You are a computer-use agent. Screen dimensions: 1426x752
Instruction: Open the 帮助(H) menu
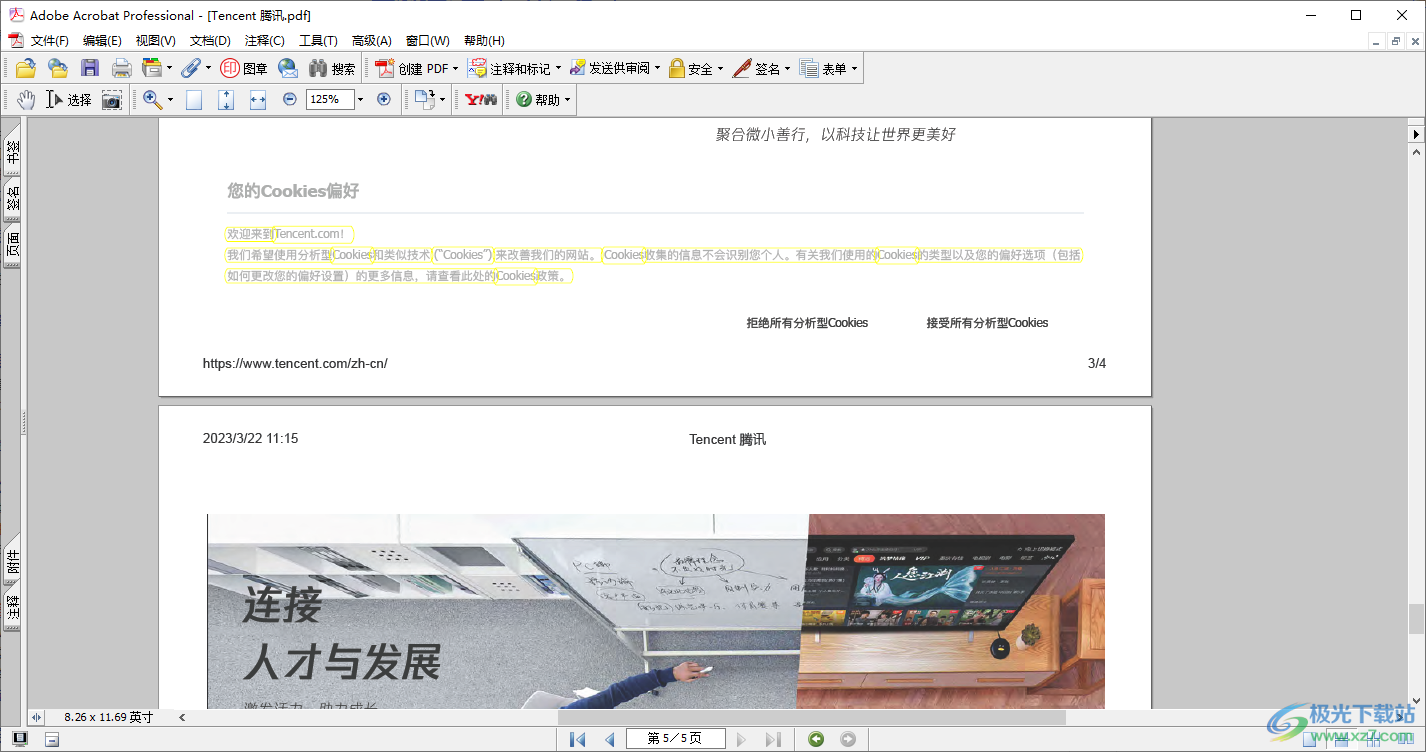484,41
